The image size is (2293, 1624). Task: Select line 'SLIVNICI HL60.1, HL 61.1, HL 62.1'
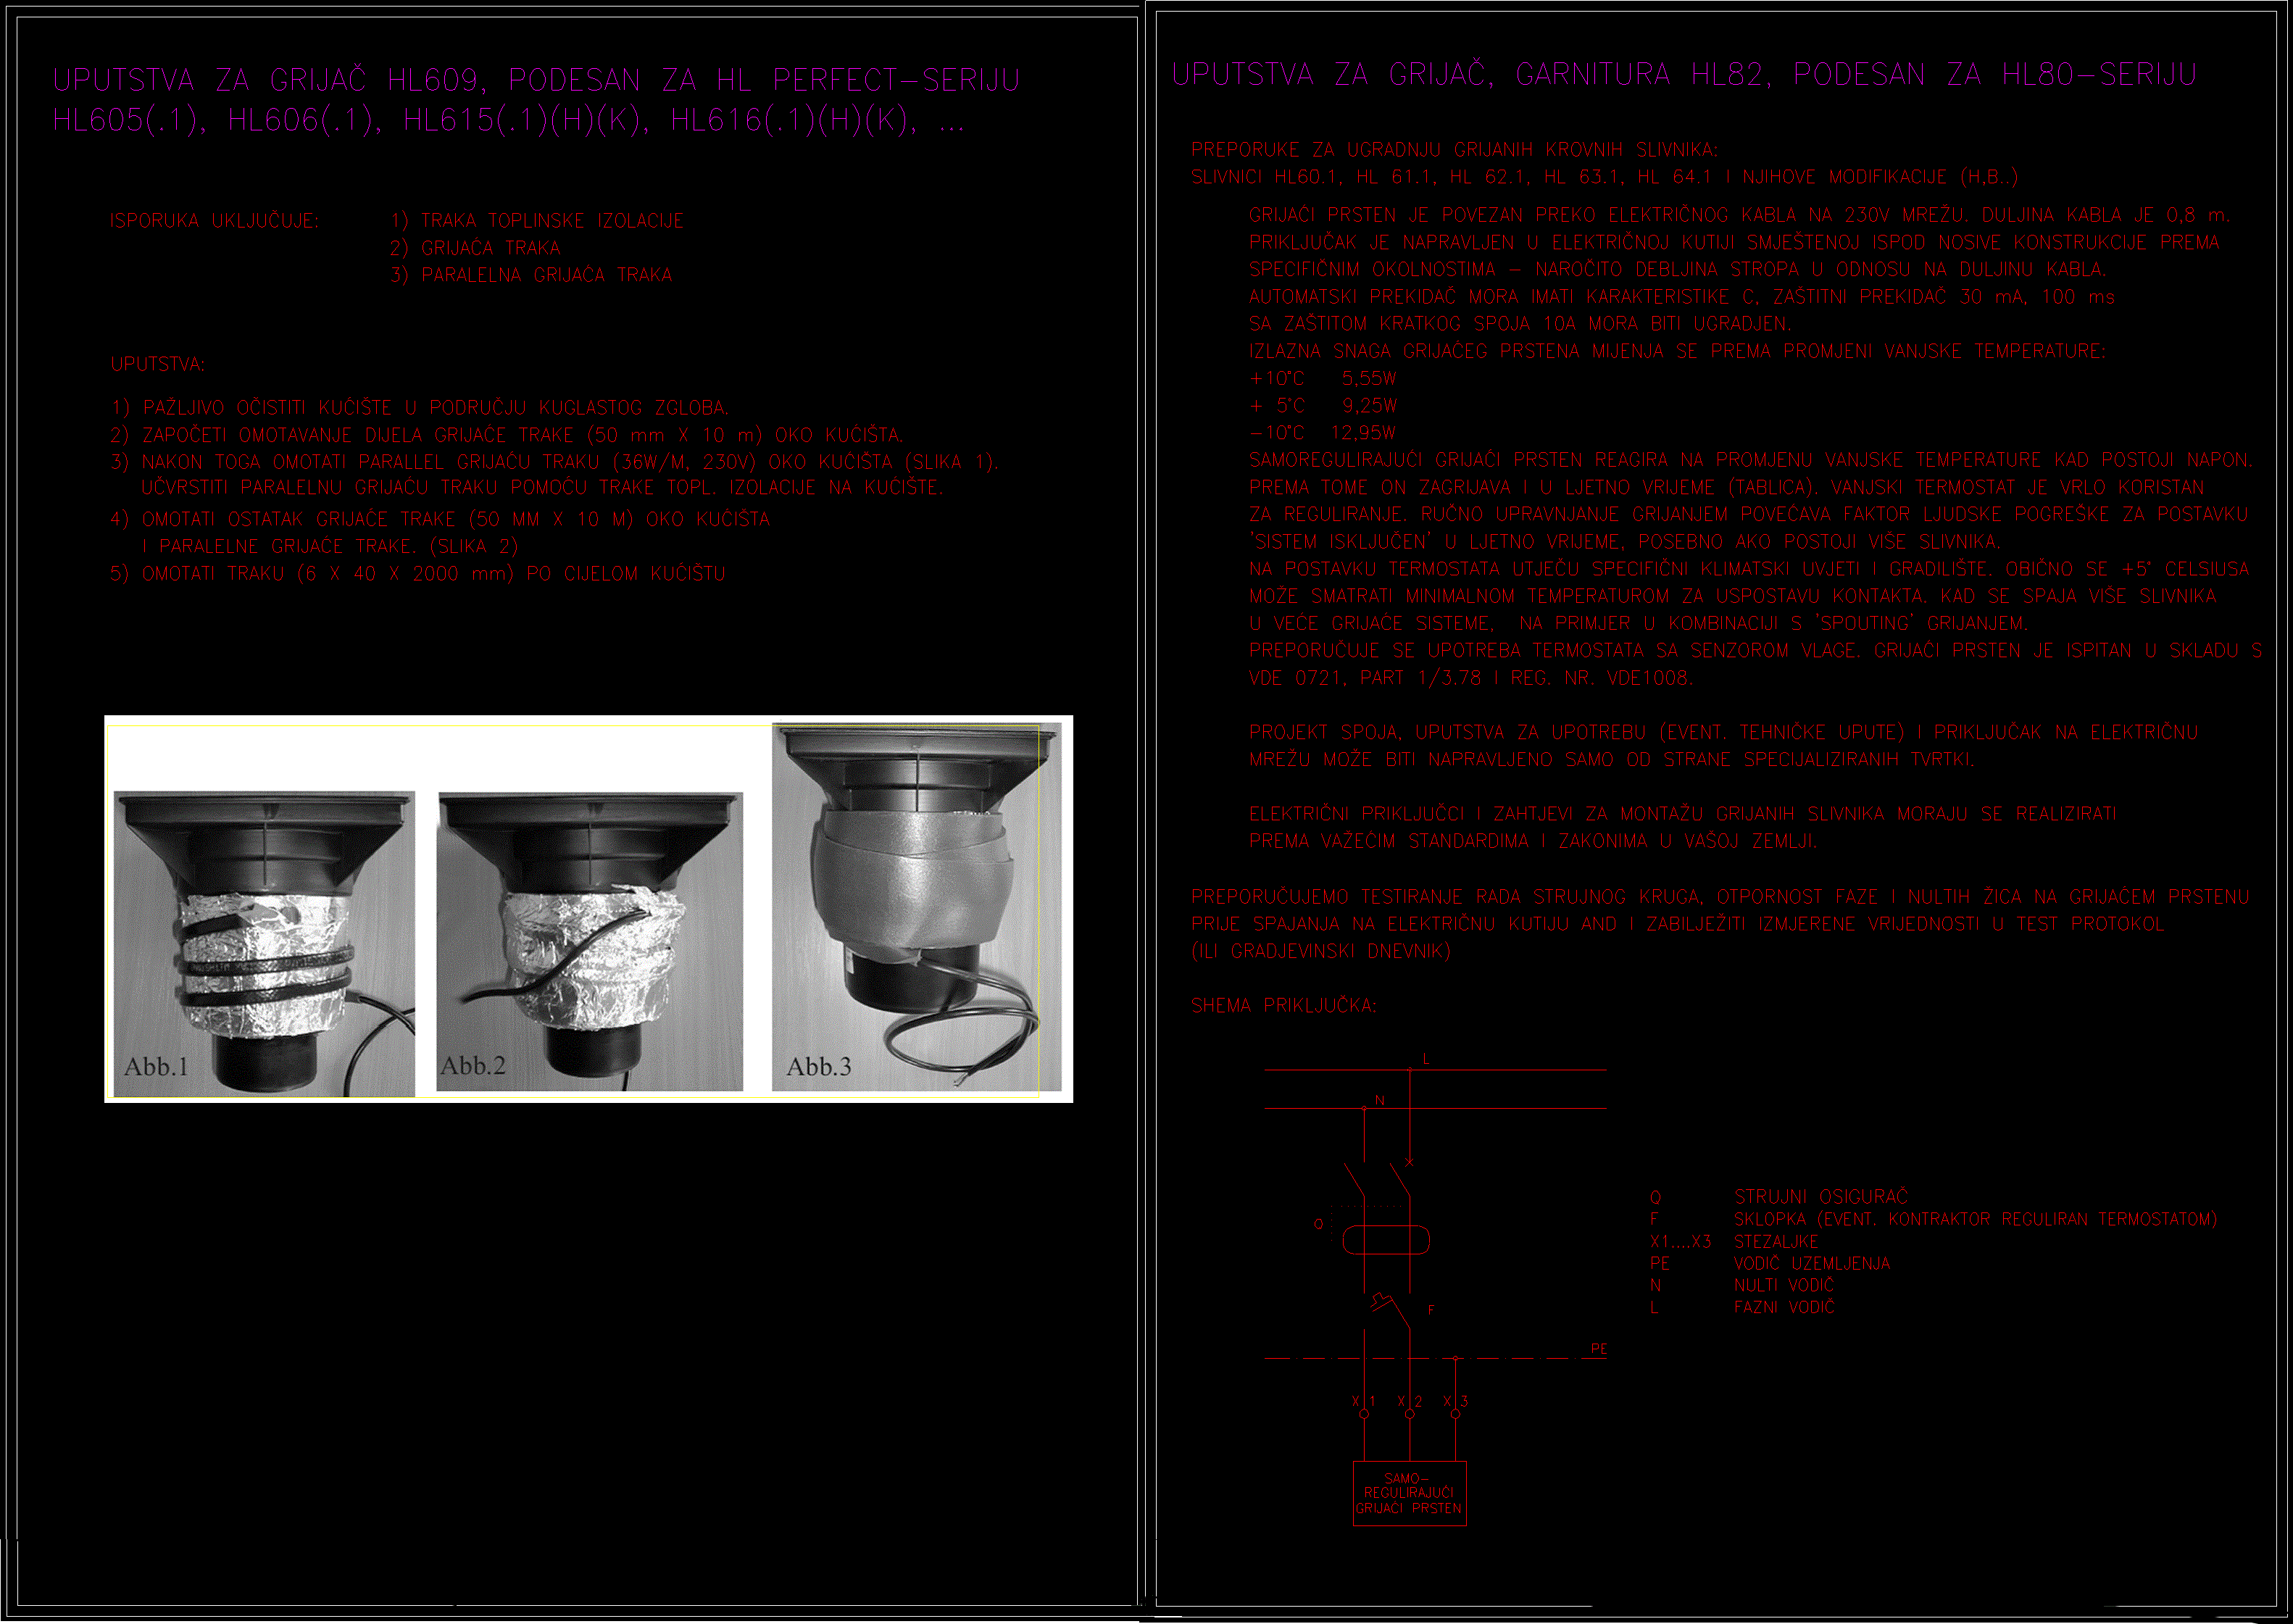[x=1604, y=177]
